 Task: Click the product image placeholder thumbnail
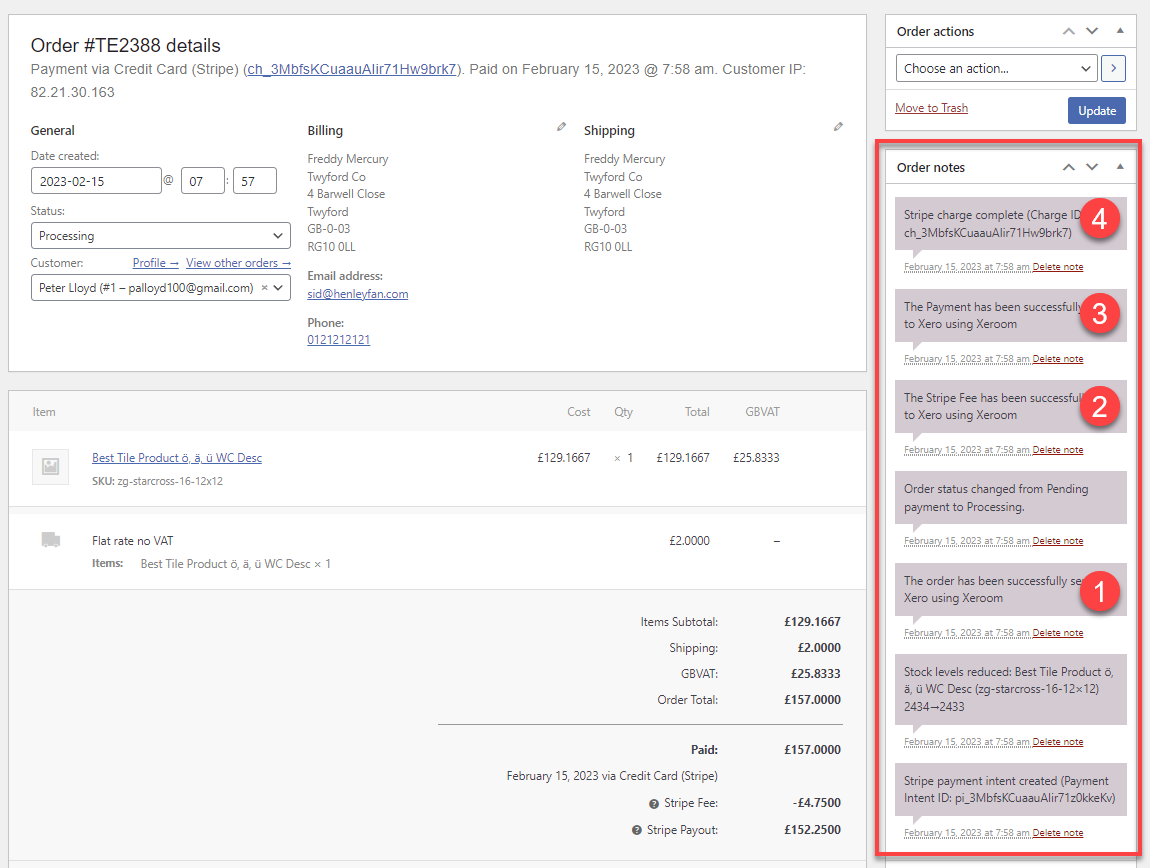point(51,467)
